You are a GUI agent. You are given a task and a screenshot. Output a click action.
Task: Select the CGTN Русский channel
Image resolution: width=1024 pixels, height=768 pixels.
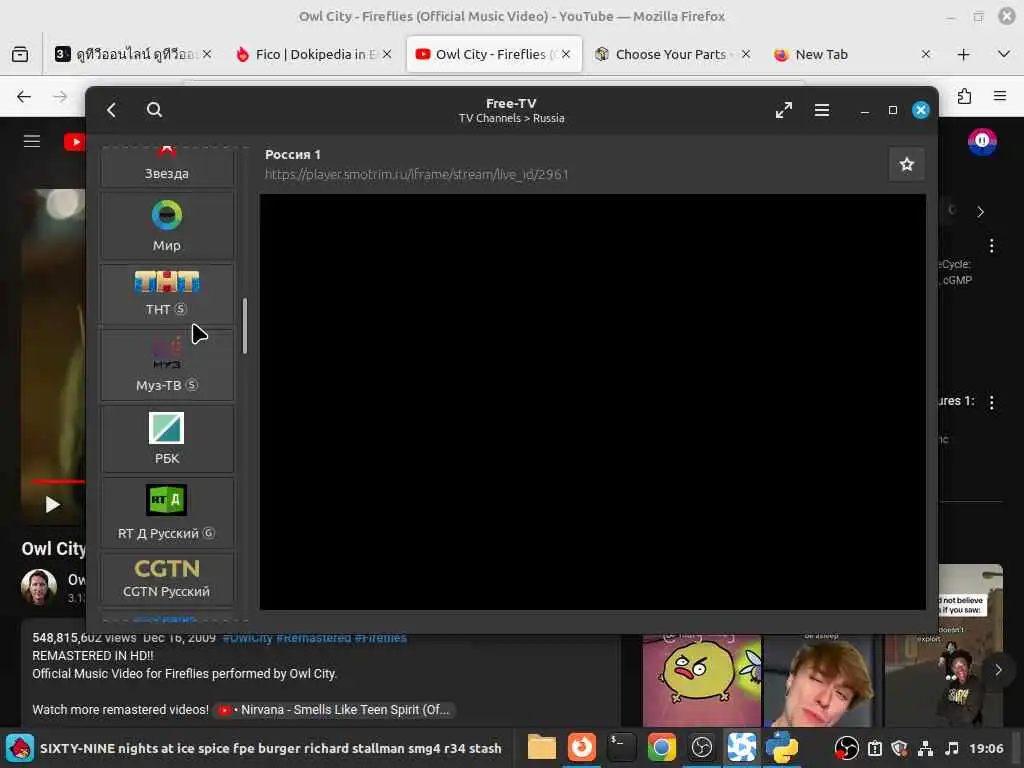167,579
